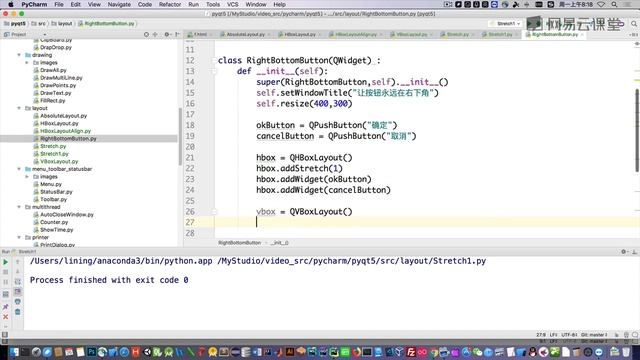Click the Git: master branch in status bar

click(x=594, y=335)
